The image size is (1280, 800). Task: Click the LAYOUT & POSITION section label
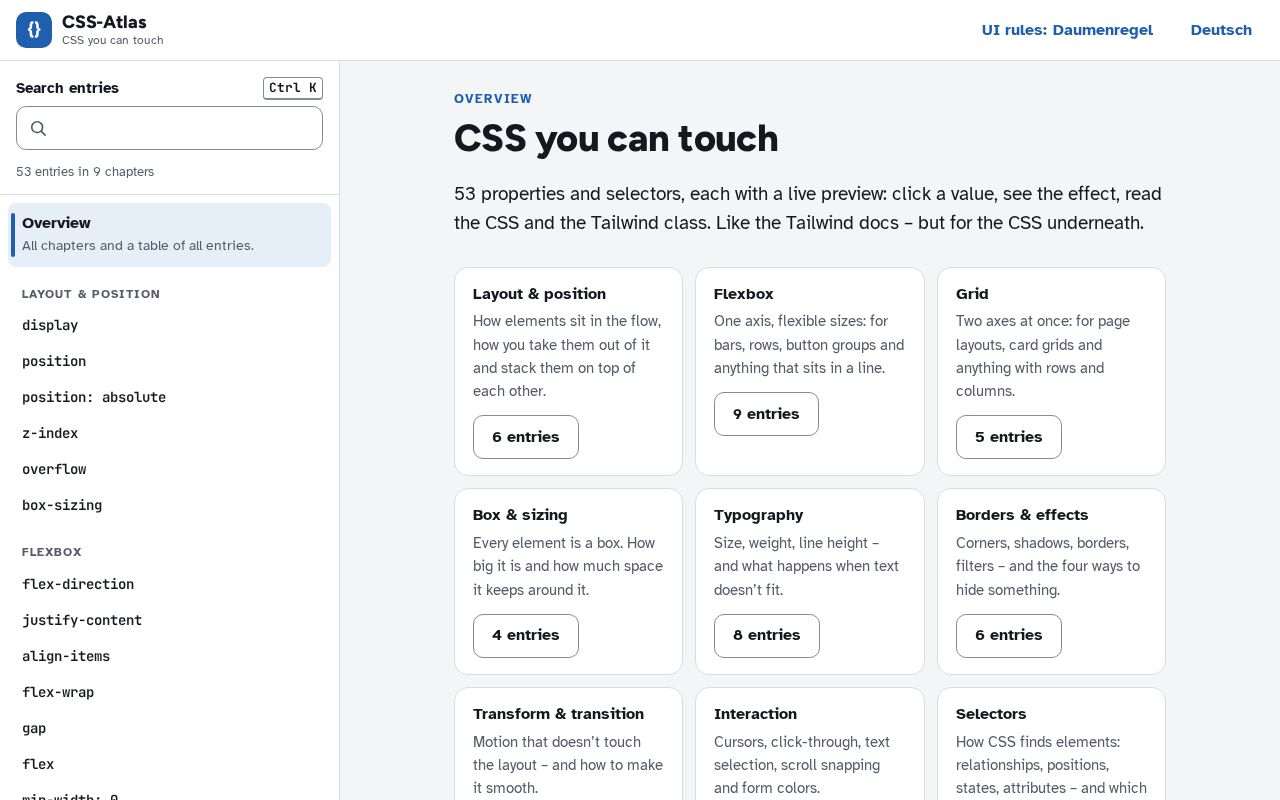[91, 294]
